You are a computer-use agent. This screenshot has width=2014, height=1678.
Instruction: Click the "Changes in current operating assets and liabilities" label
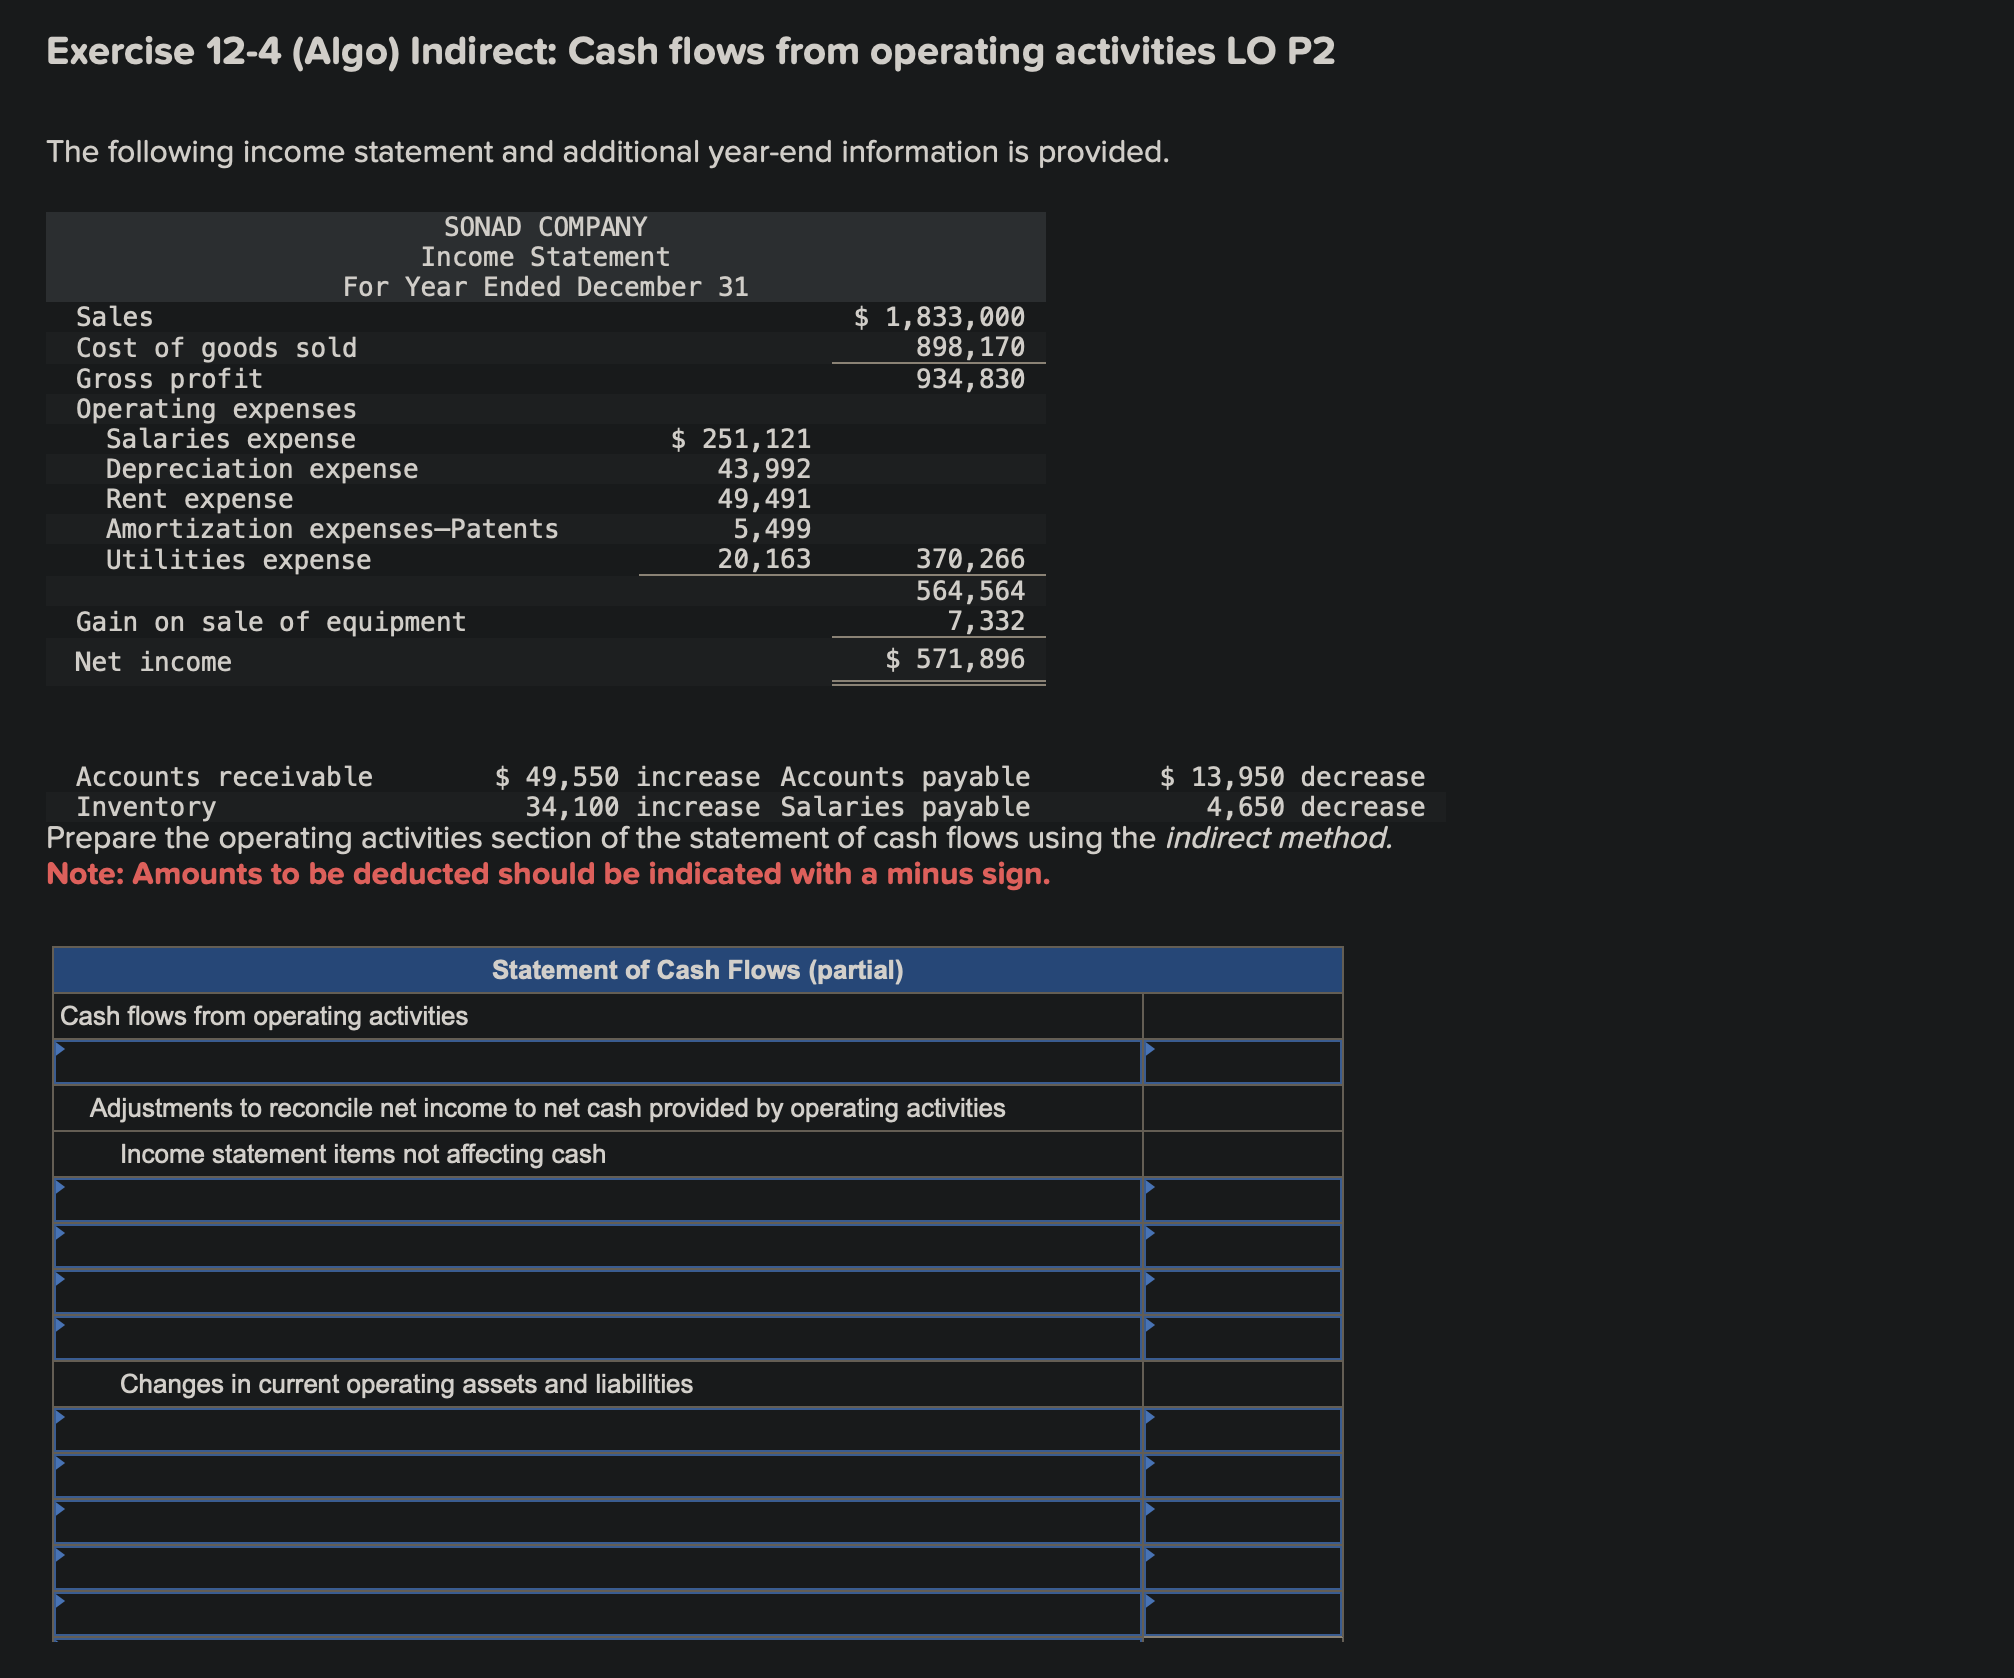406,1384
